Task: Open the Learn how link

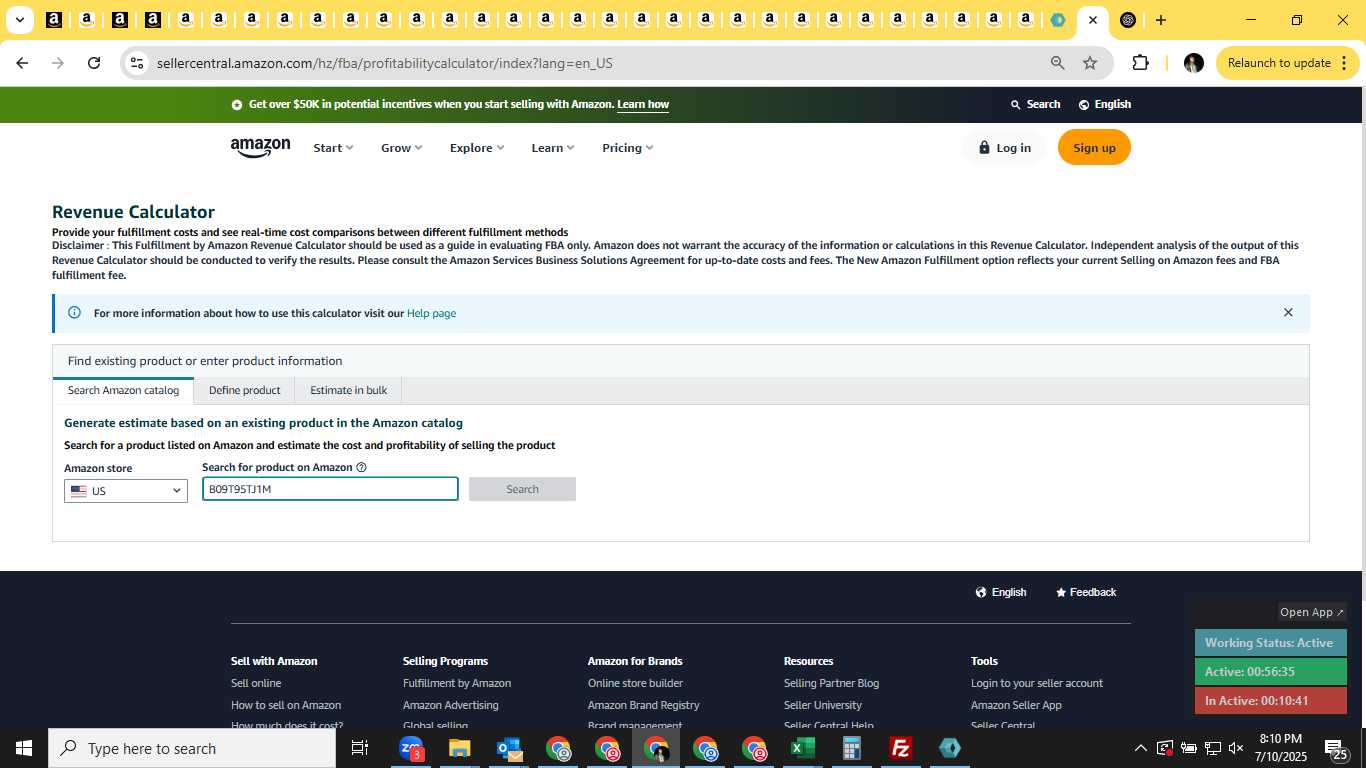Action: 643,104
